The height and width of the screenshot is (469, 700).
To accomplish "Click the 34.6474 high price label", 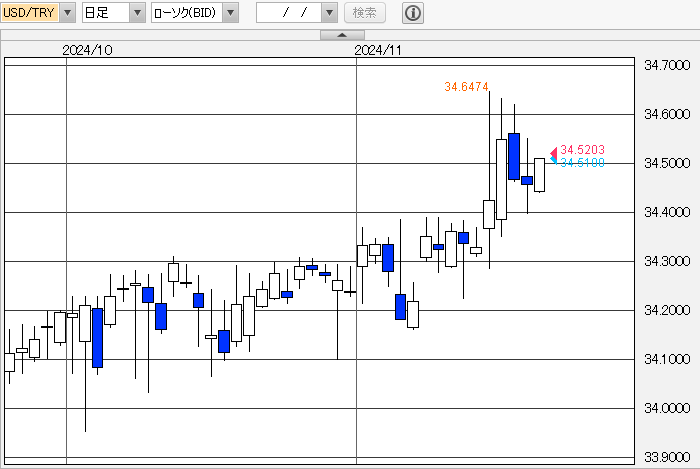I will pos(467,87).
